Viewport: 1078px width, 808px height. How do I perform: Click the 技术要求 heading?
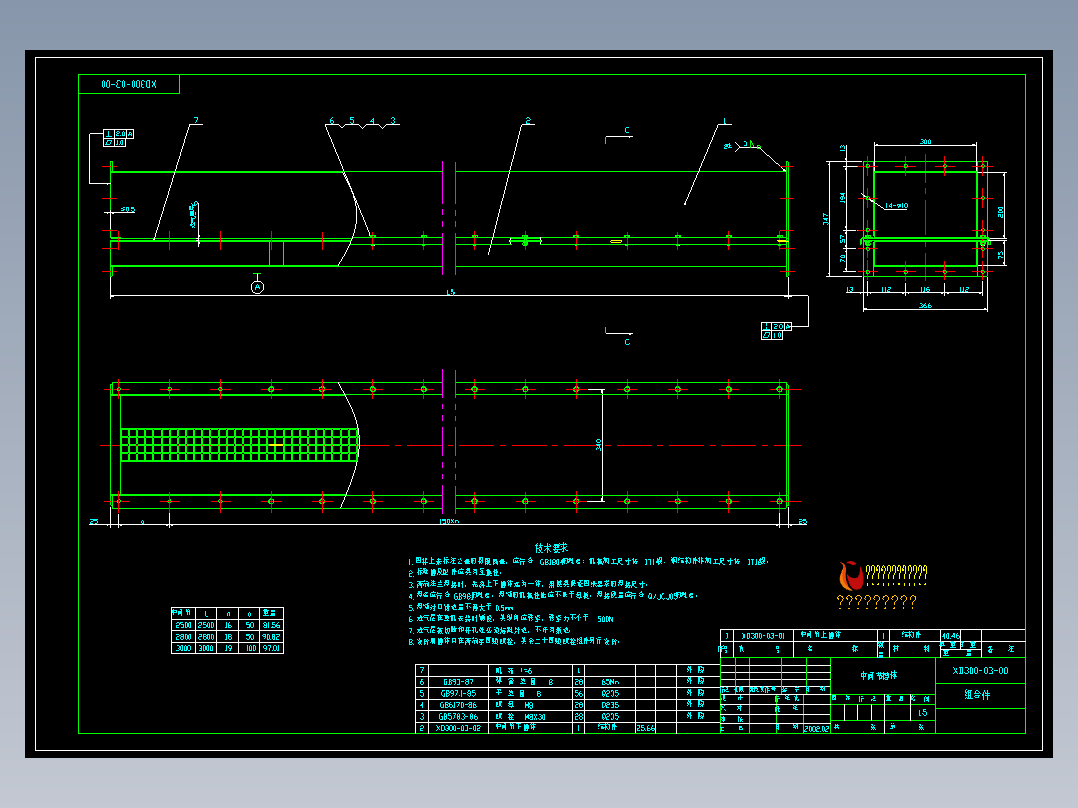(x=551, y=547)
